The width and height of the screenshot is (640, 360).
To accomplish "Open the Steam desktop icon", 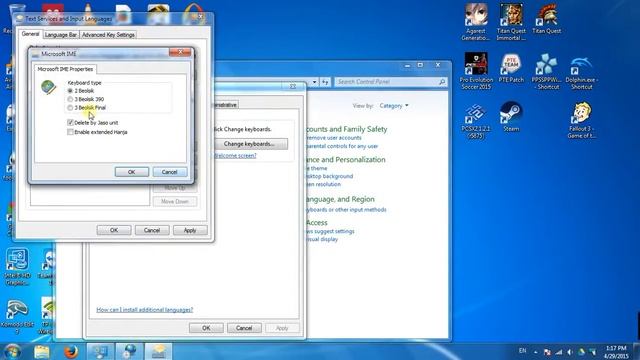I will point(511,117).
